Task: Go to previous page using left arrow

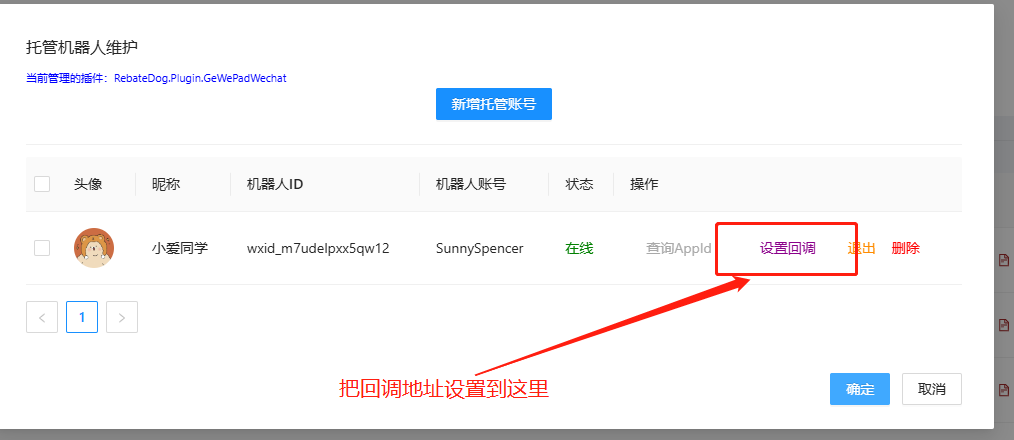Action: [42, 317]
